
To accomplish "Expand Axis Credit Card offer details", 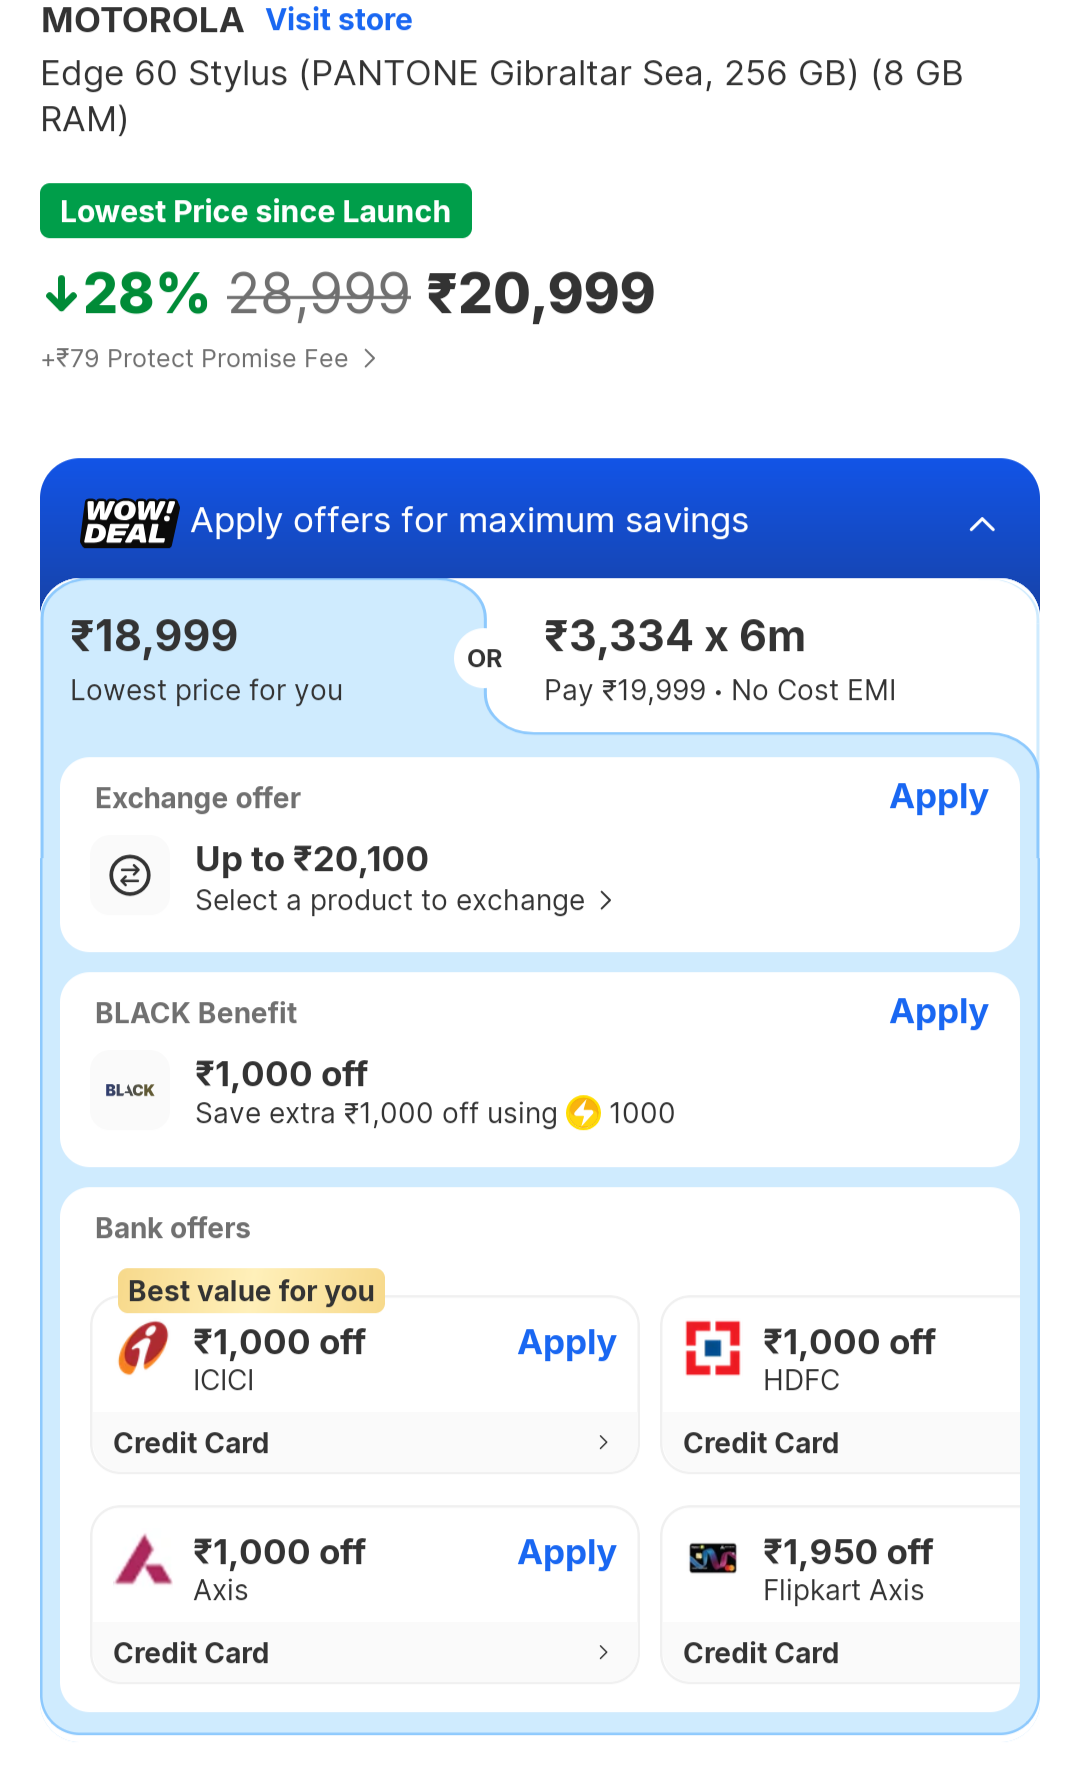I will coord(603,1652).
